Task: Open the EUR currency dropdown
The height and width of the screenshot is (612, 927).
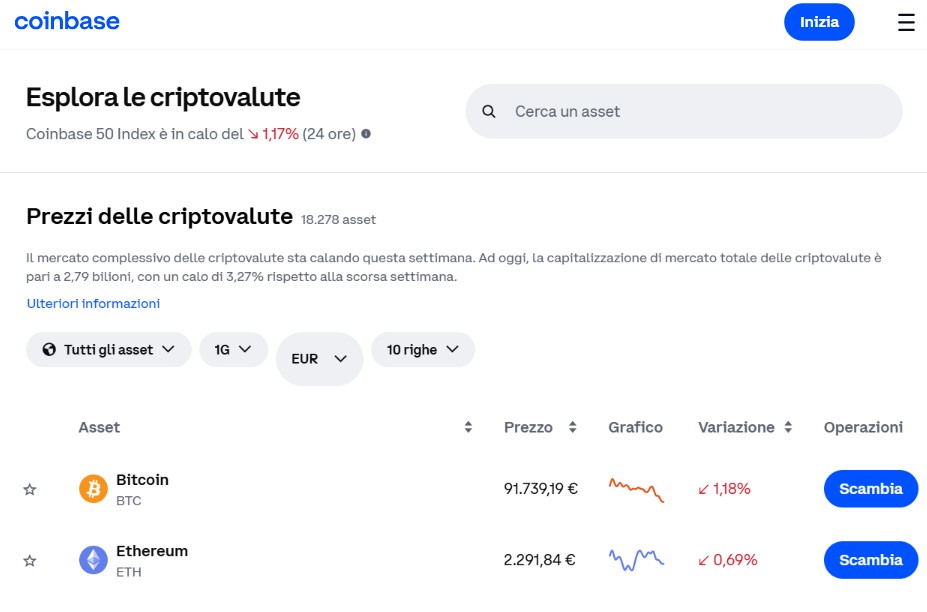Action: (319, 358)
